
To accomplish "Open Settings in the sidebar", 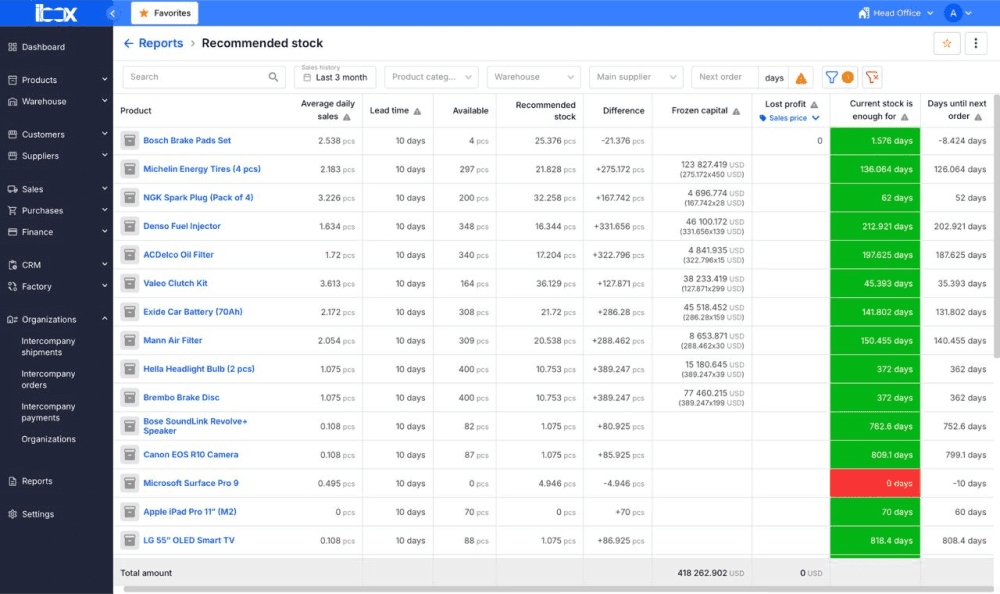I will 38,514.
